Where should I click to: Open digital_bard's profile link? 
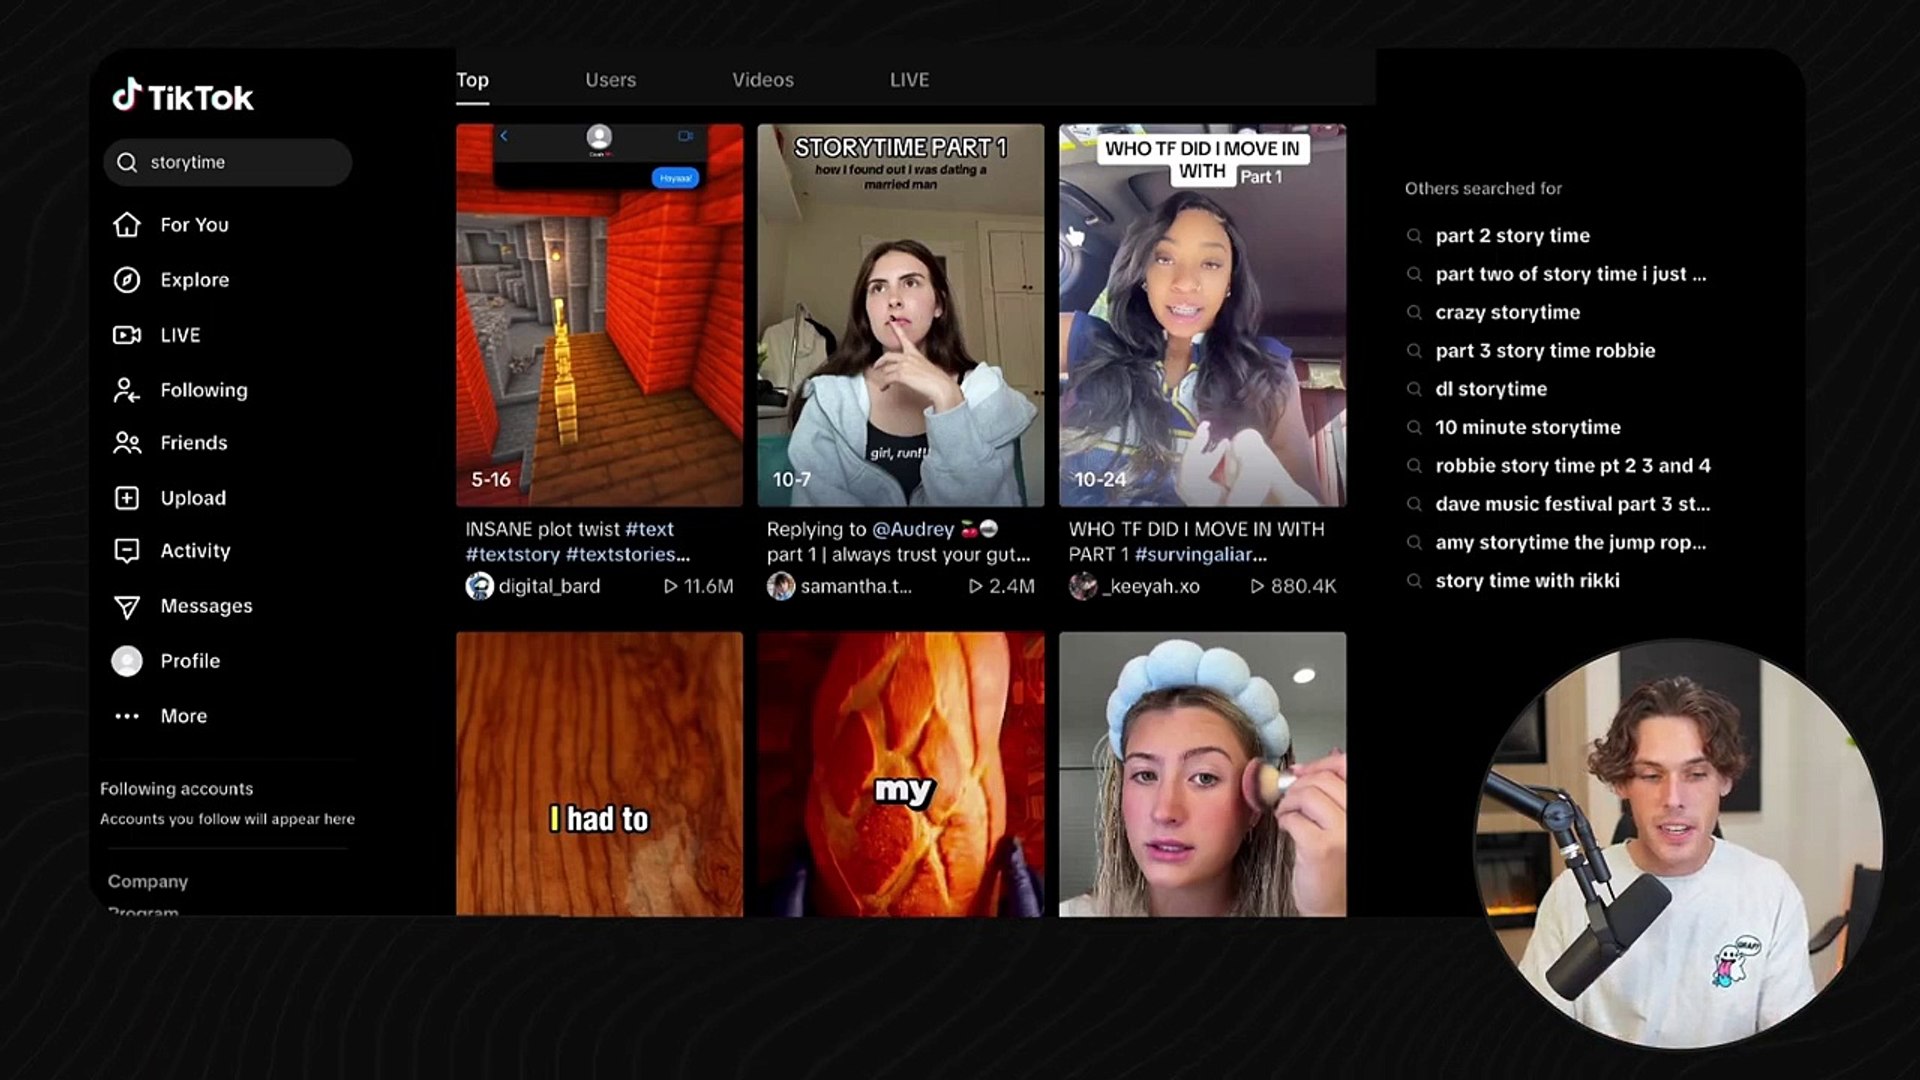548,587
